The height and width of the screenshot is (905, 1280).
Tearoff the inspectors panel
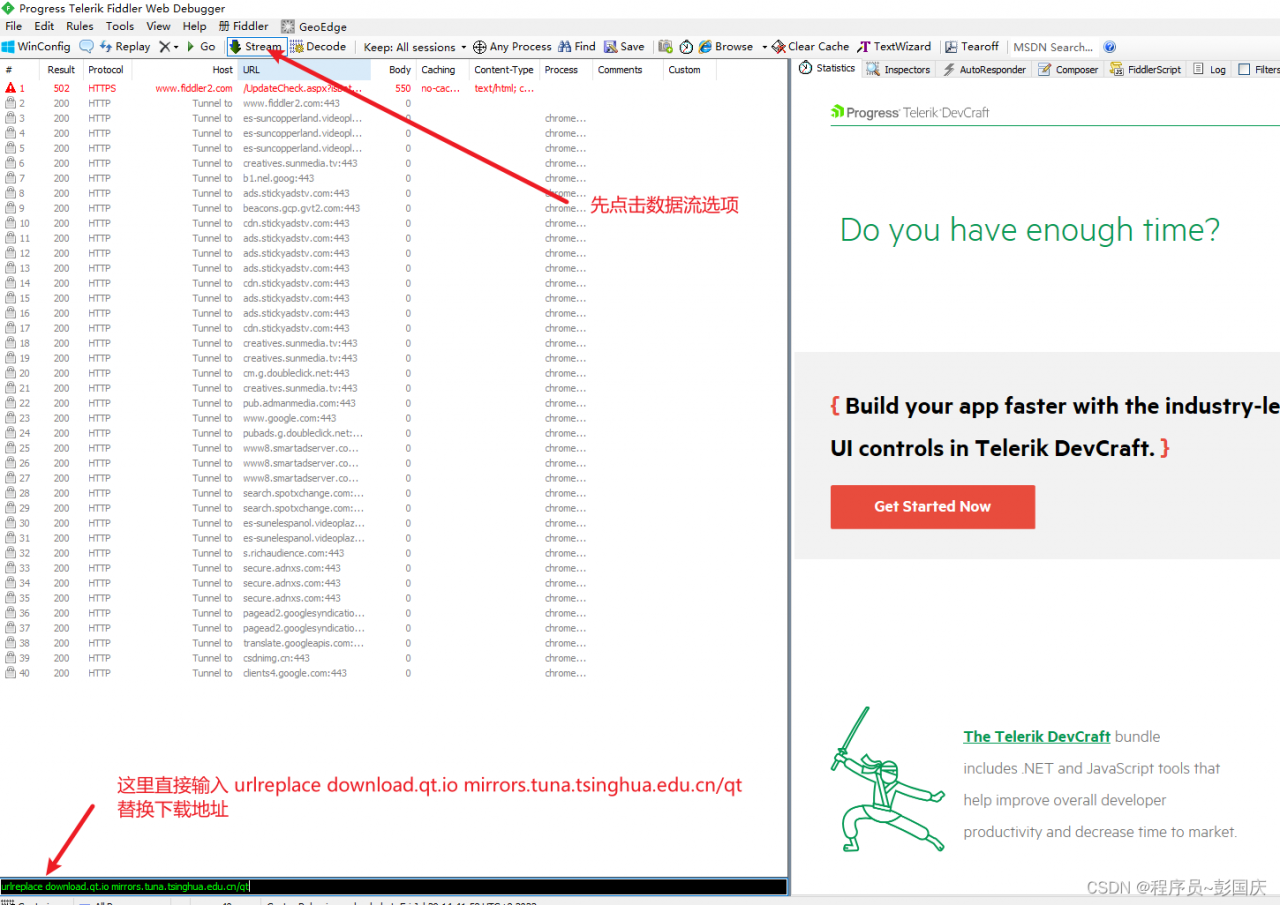coord(972,46)
